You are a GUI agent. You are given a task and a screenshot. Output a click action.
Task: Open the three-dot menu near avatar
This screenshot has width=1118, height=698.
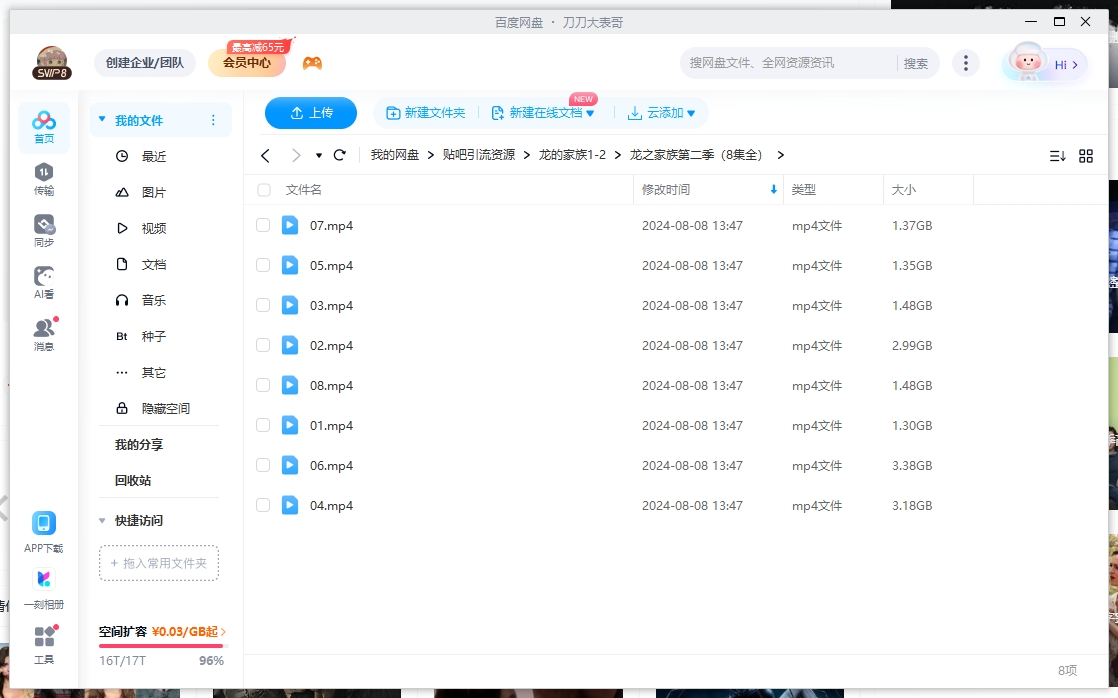click(966, 62)
